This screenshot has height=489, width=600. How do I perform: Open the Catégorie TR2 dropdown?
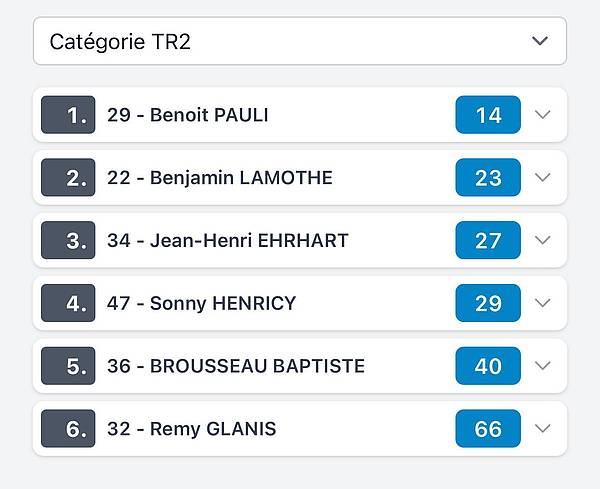299,41
